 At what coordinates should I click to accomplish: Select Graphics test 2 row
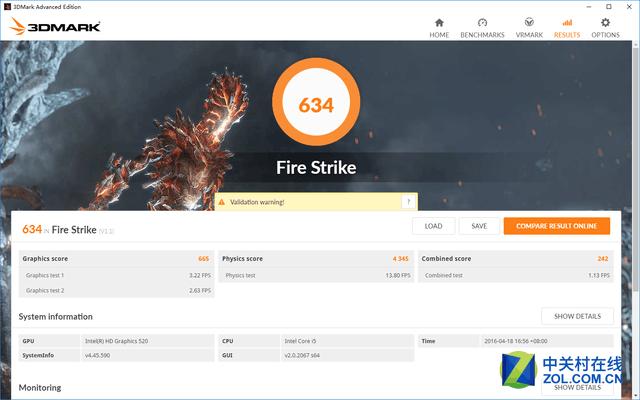pyautogui.click(x=117, y=291)
